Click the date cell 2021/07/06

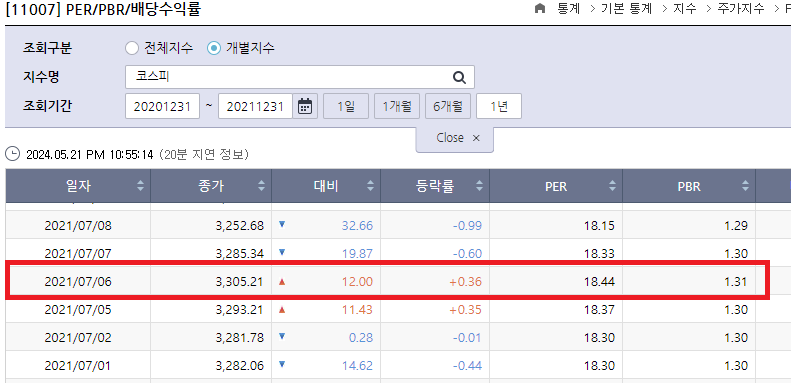coord(78,282)
